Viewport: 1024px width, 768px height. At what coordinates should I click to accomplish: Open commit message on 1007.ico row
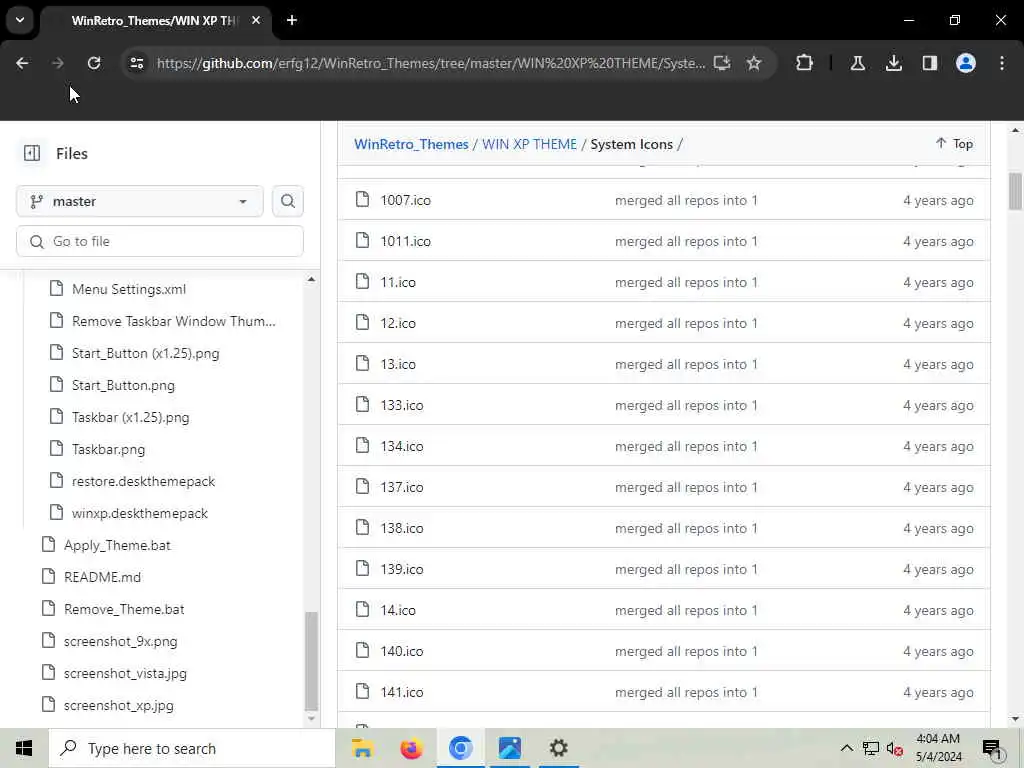click(x=686, y=200)
